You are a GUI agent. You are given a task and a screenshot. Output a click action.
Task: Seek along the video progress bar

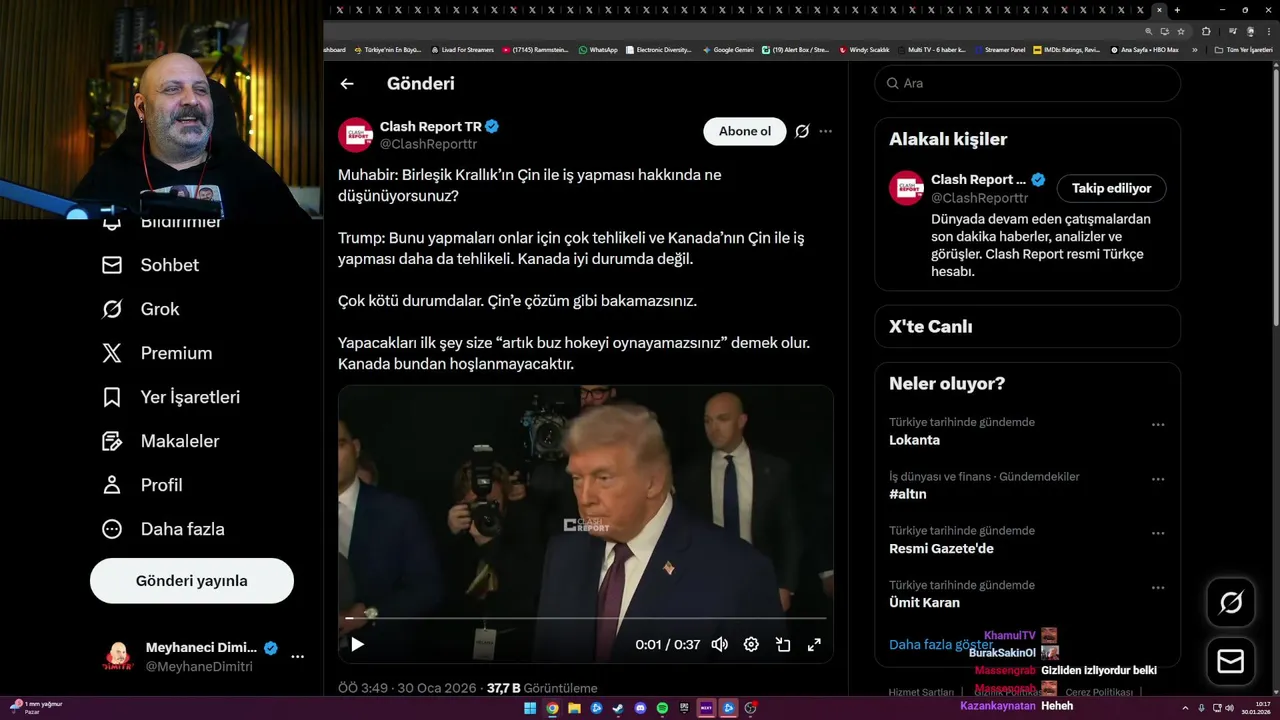pos(586,618)
